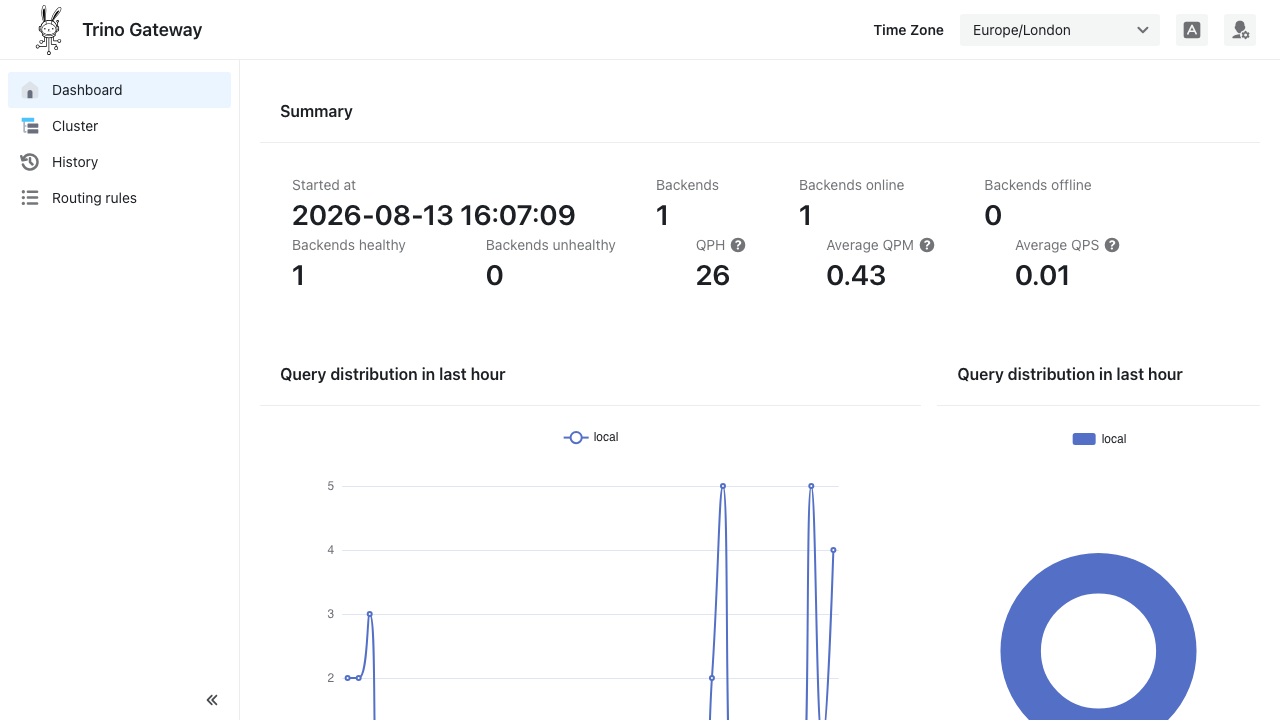Viewport: 1280px width, 720px height.
Task: Go to Routing rules page
Action: pyautogui.click(x=119, y=198)
